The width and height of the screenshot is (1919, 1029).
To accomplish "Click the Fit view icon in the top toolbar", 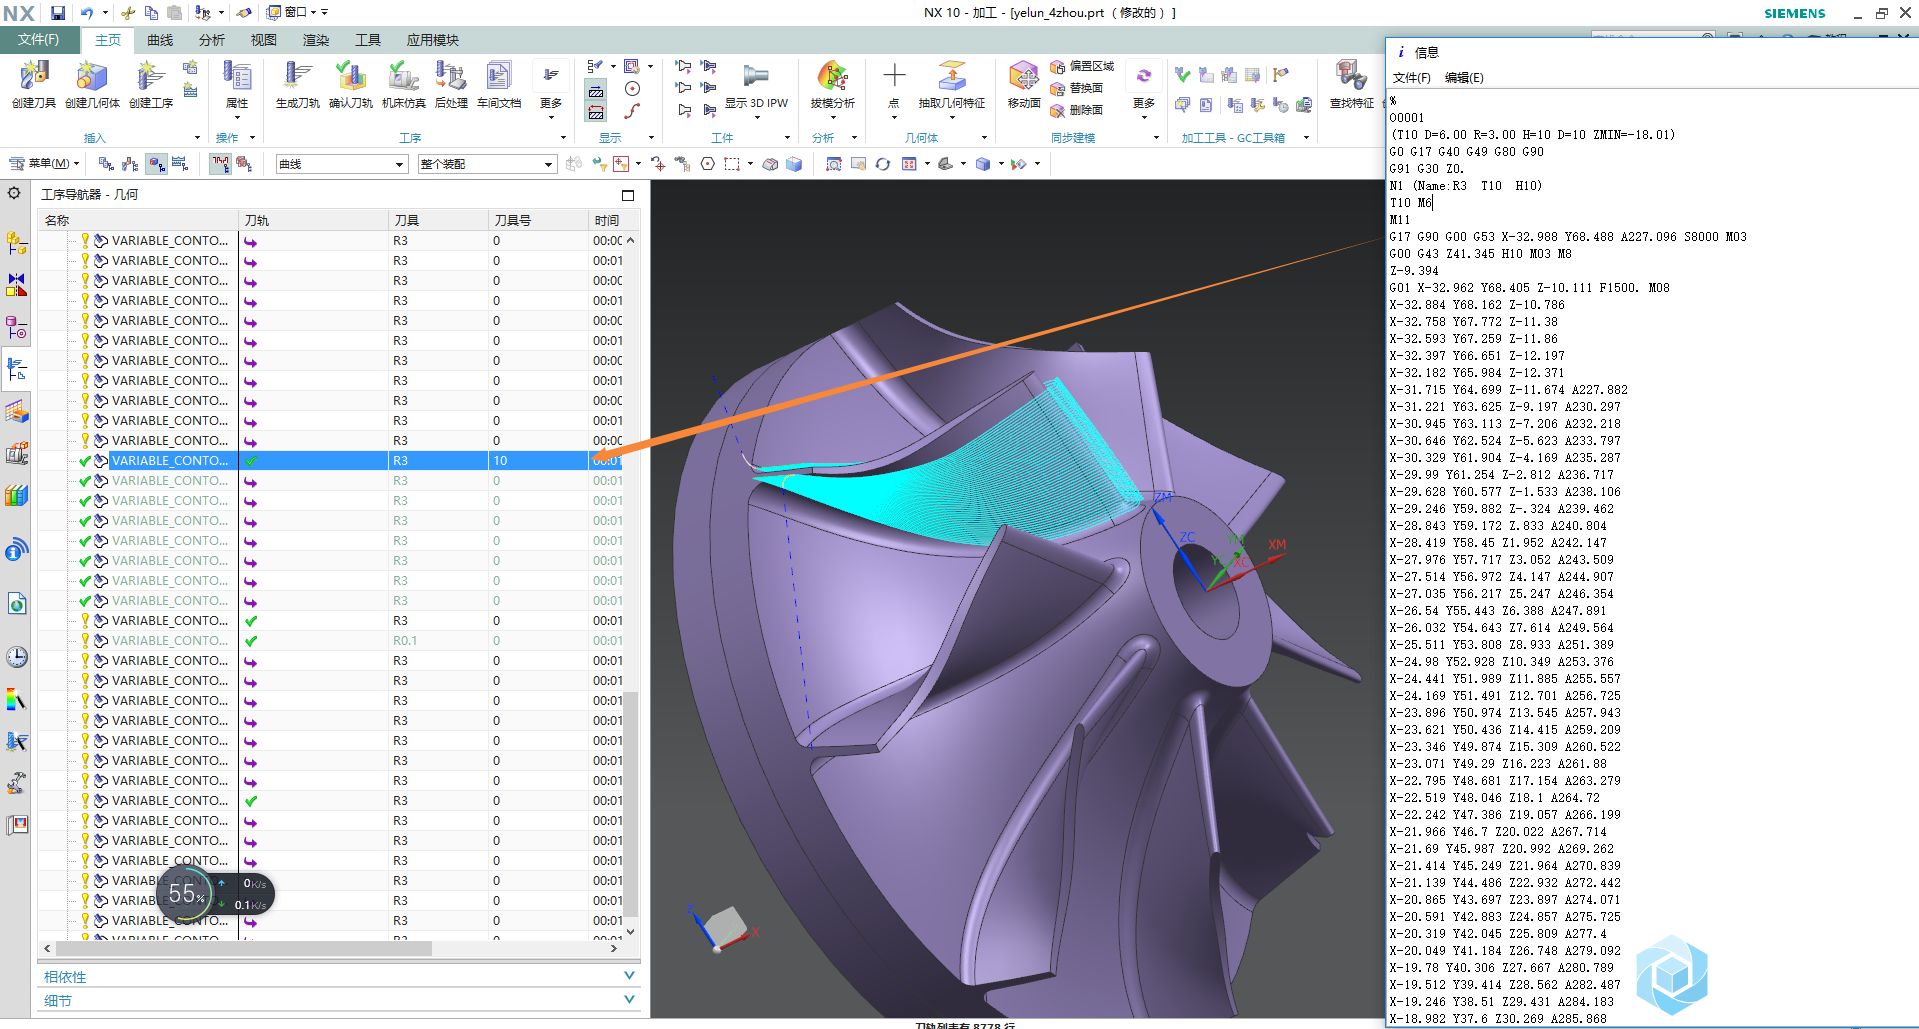I will (x=833, y=164).
